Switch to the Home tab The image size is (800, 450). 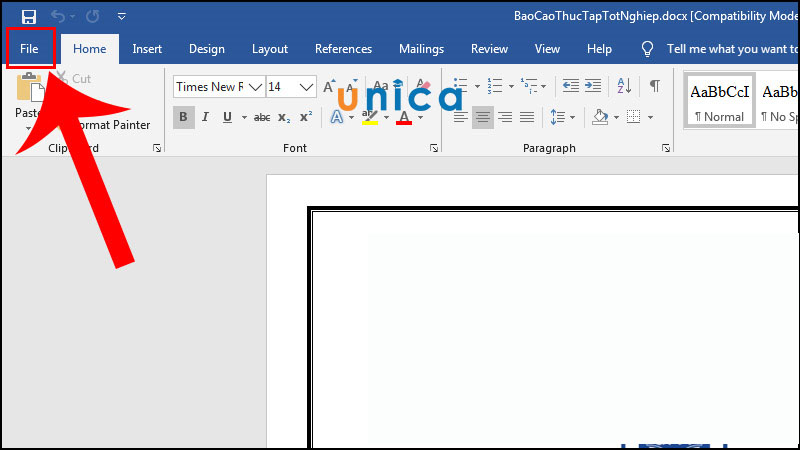point(89,49)
